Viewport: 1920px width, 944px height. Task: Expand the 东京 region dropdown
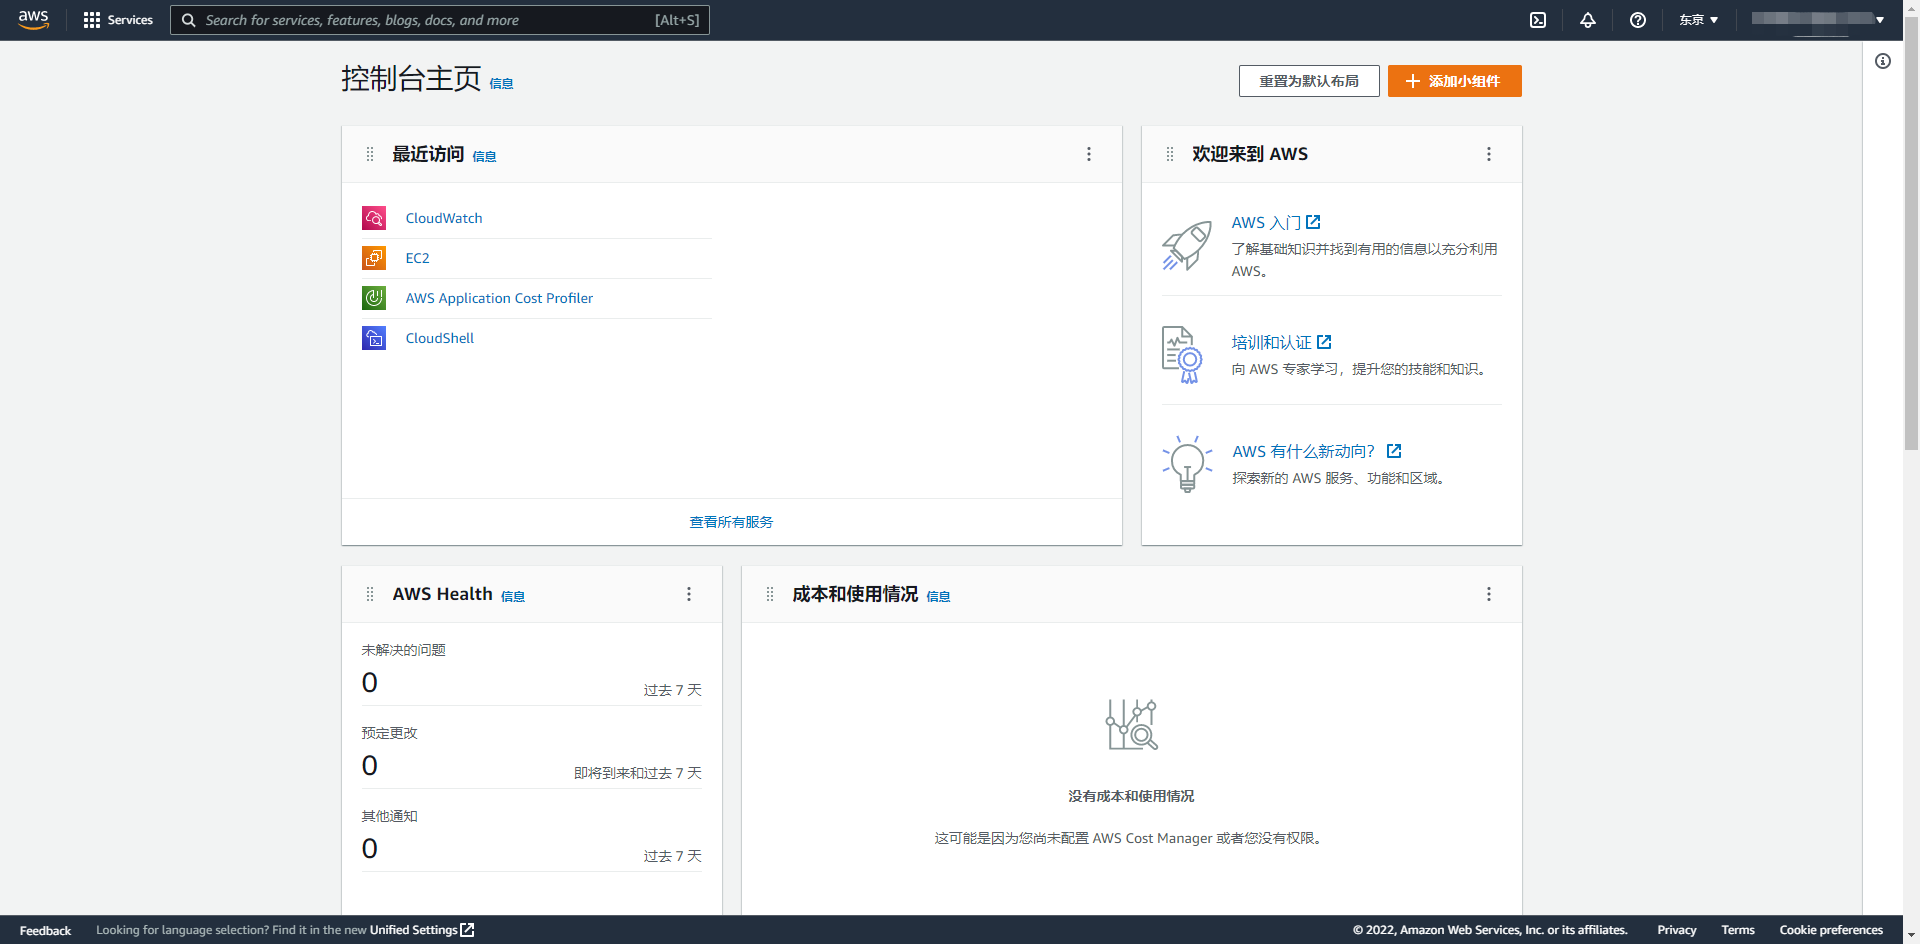pos(1699,20)
